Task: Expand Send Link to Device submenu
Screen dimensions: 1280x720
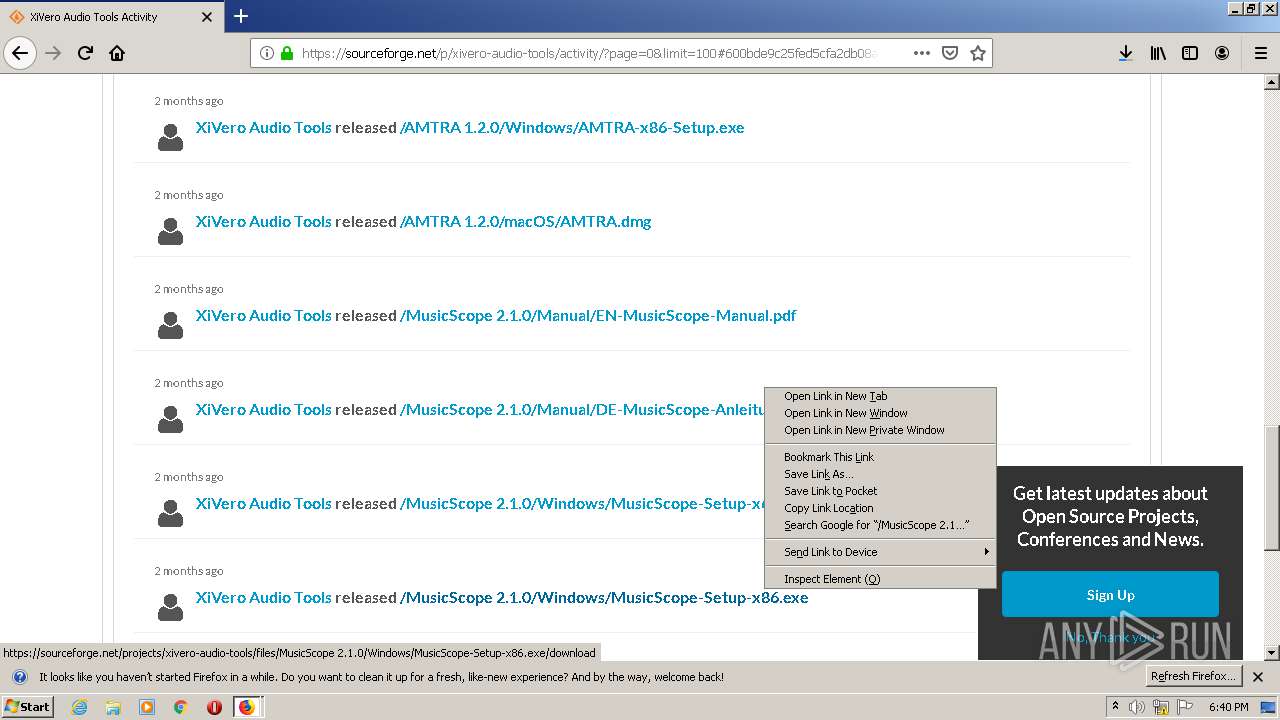Action: [x=880, y=552]
